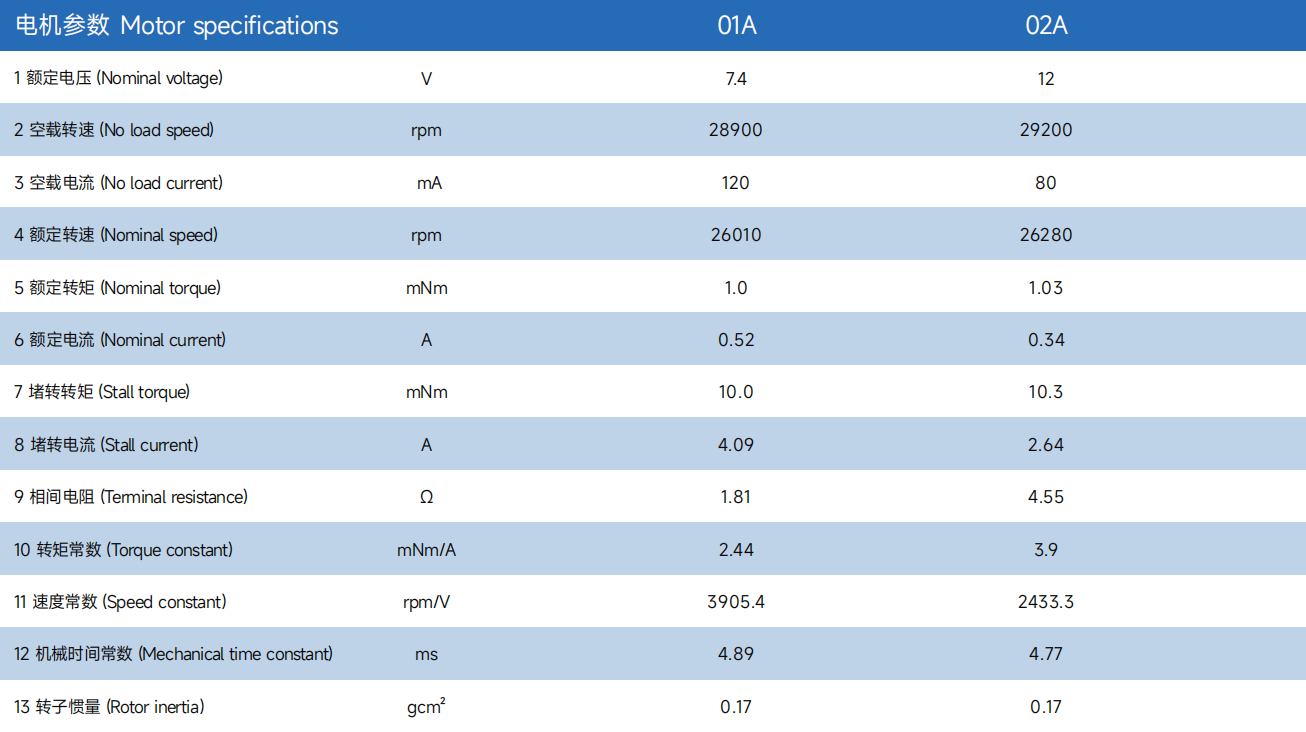Click the Nominal torque row label
Viewport: 1306px width, 732px height.
click(118, 288)
